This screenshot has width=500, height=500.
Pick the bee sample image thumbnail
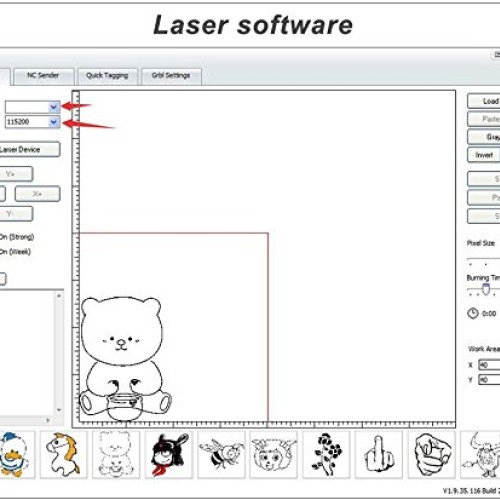click(221, 454)
